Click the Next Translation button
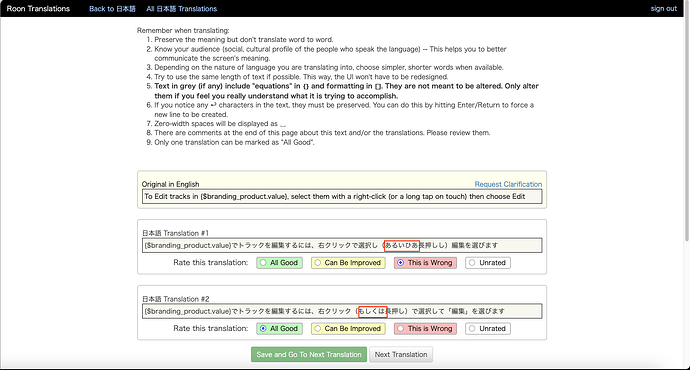This screenshot has height=370, width=690. tap(401, 355)
